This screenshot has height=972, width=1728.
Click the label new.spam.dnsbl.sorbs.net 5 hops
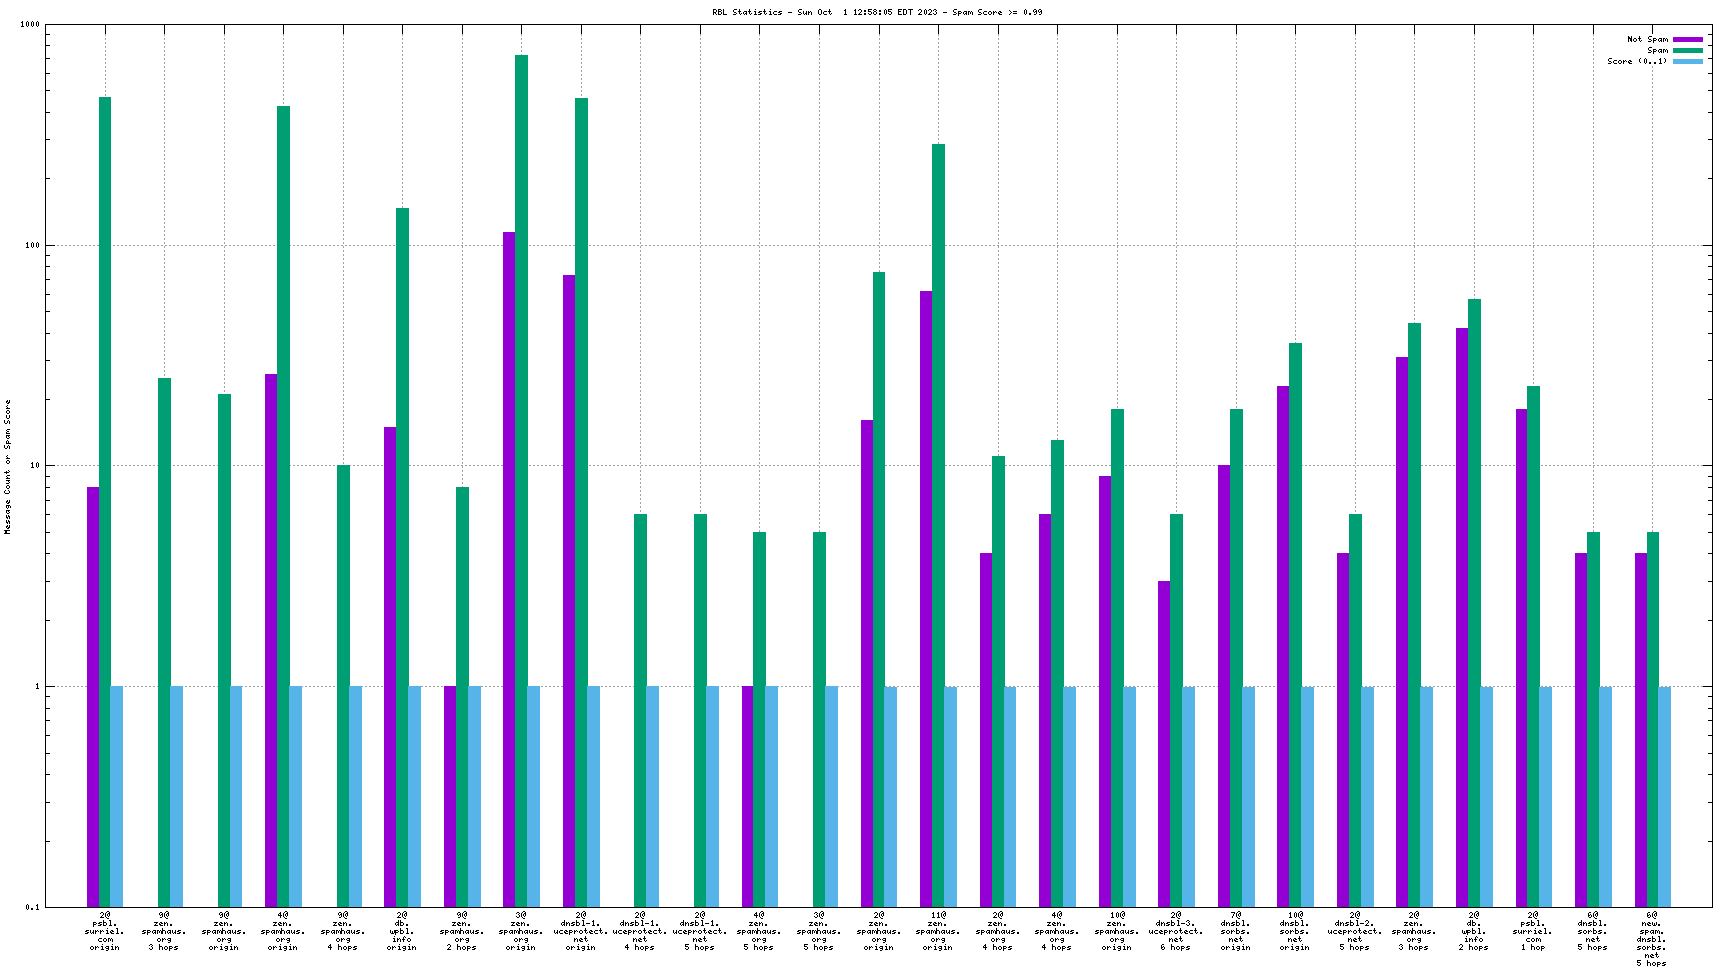1651,939
